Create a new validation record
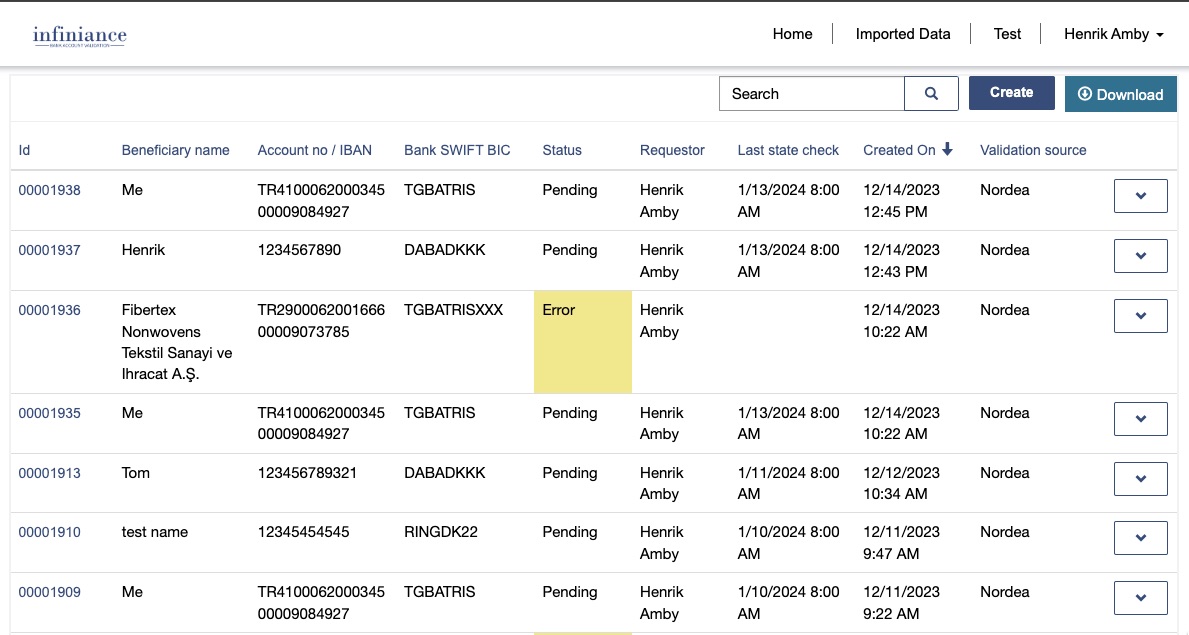 coord(1011,93)
